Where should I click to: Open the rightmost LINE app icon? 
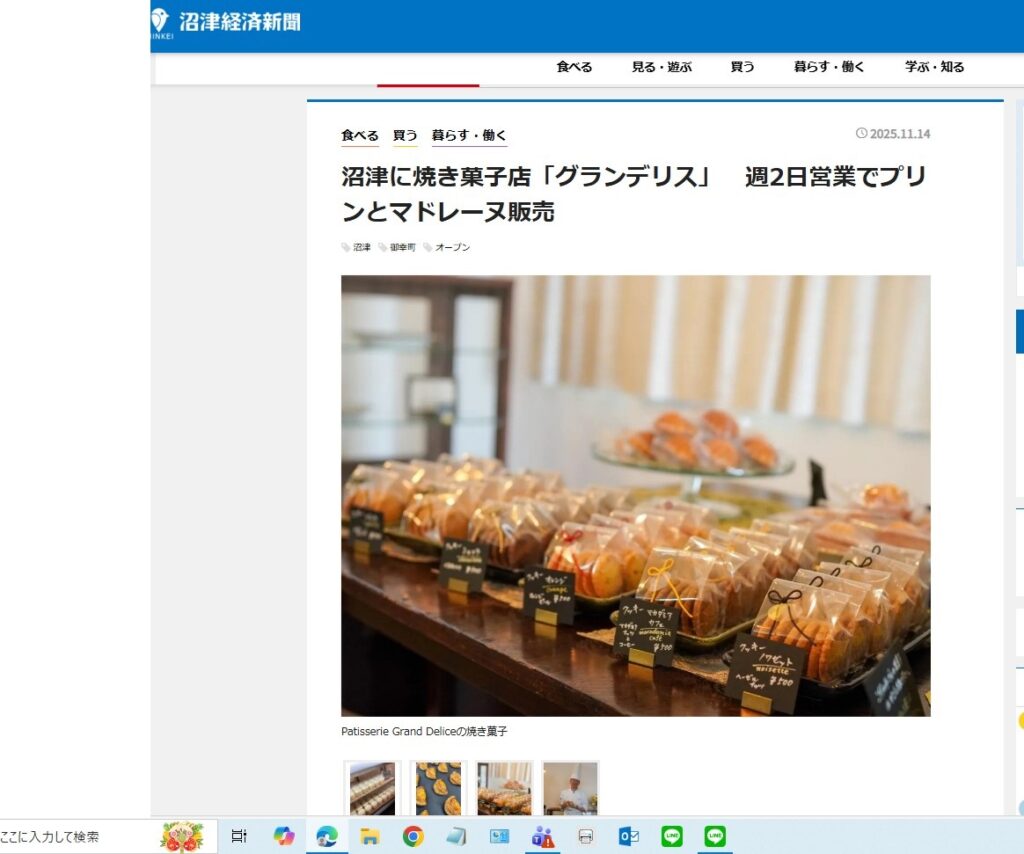click(715, 836)
